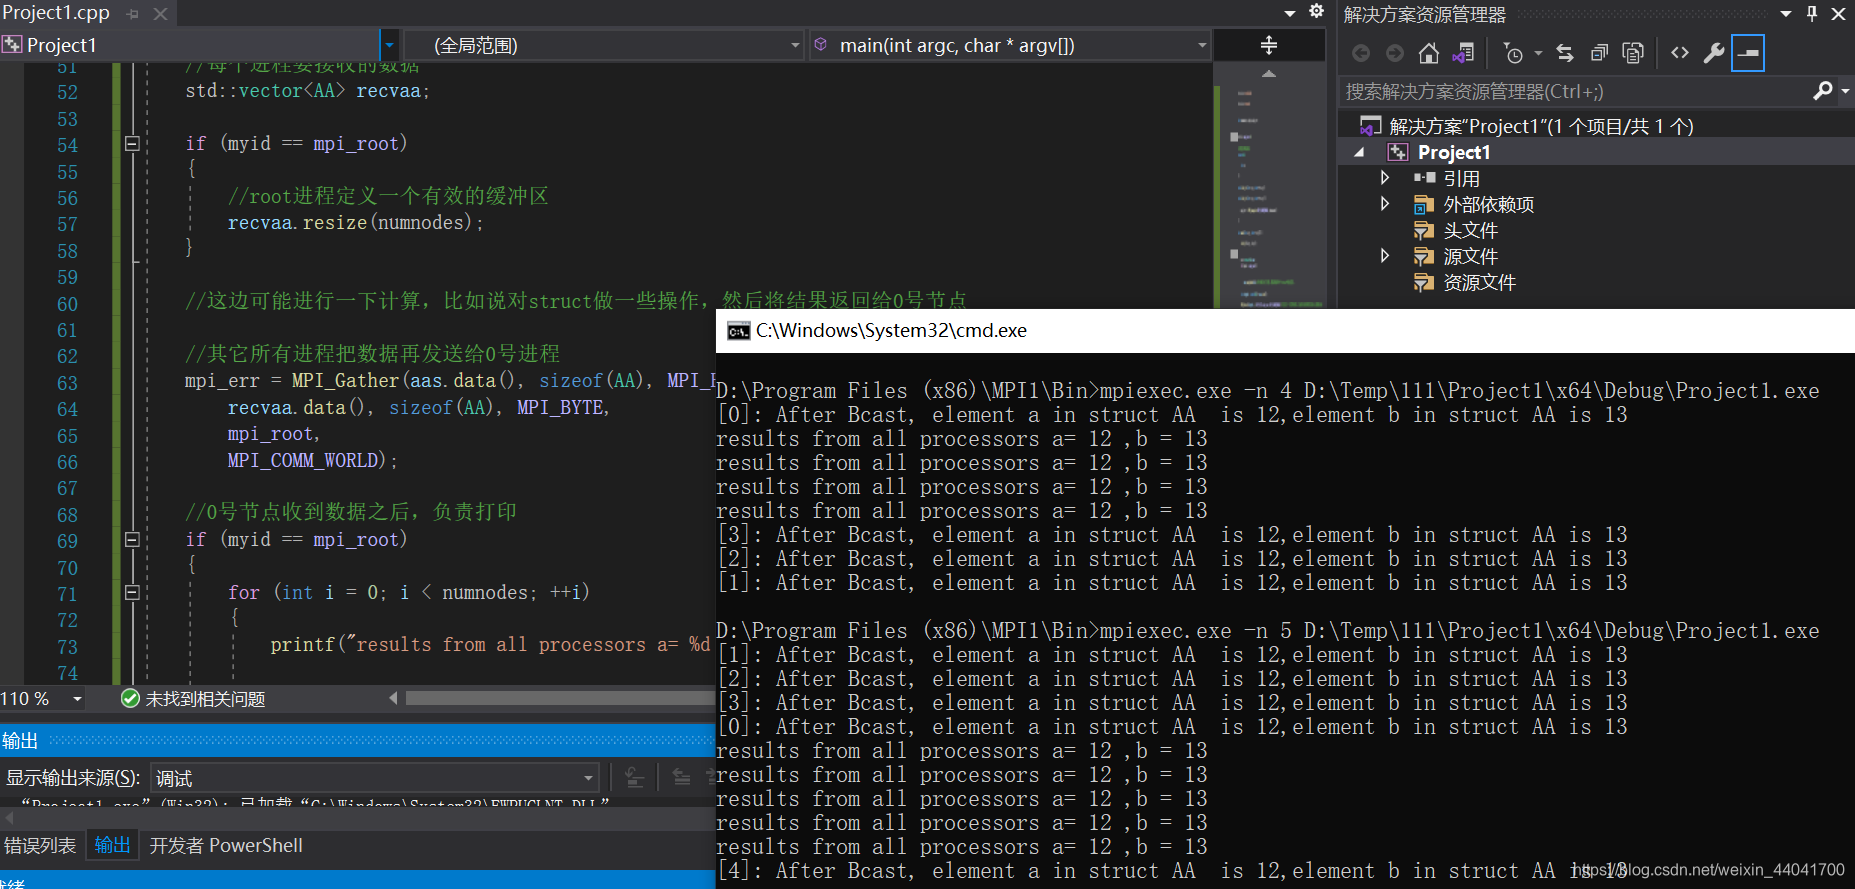Open the pending changes filter dropdown arrow

pos(1538,53)
